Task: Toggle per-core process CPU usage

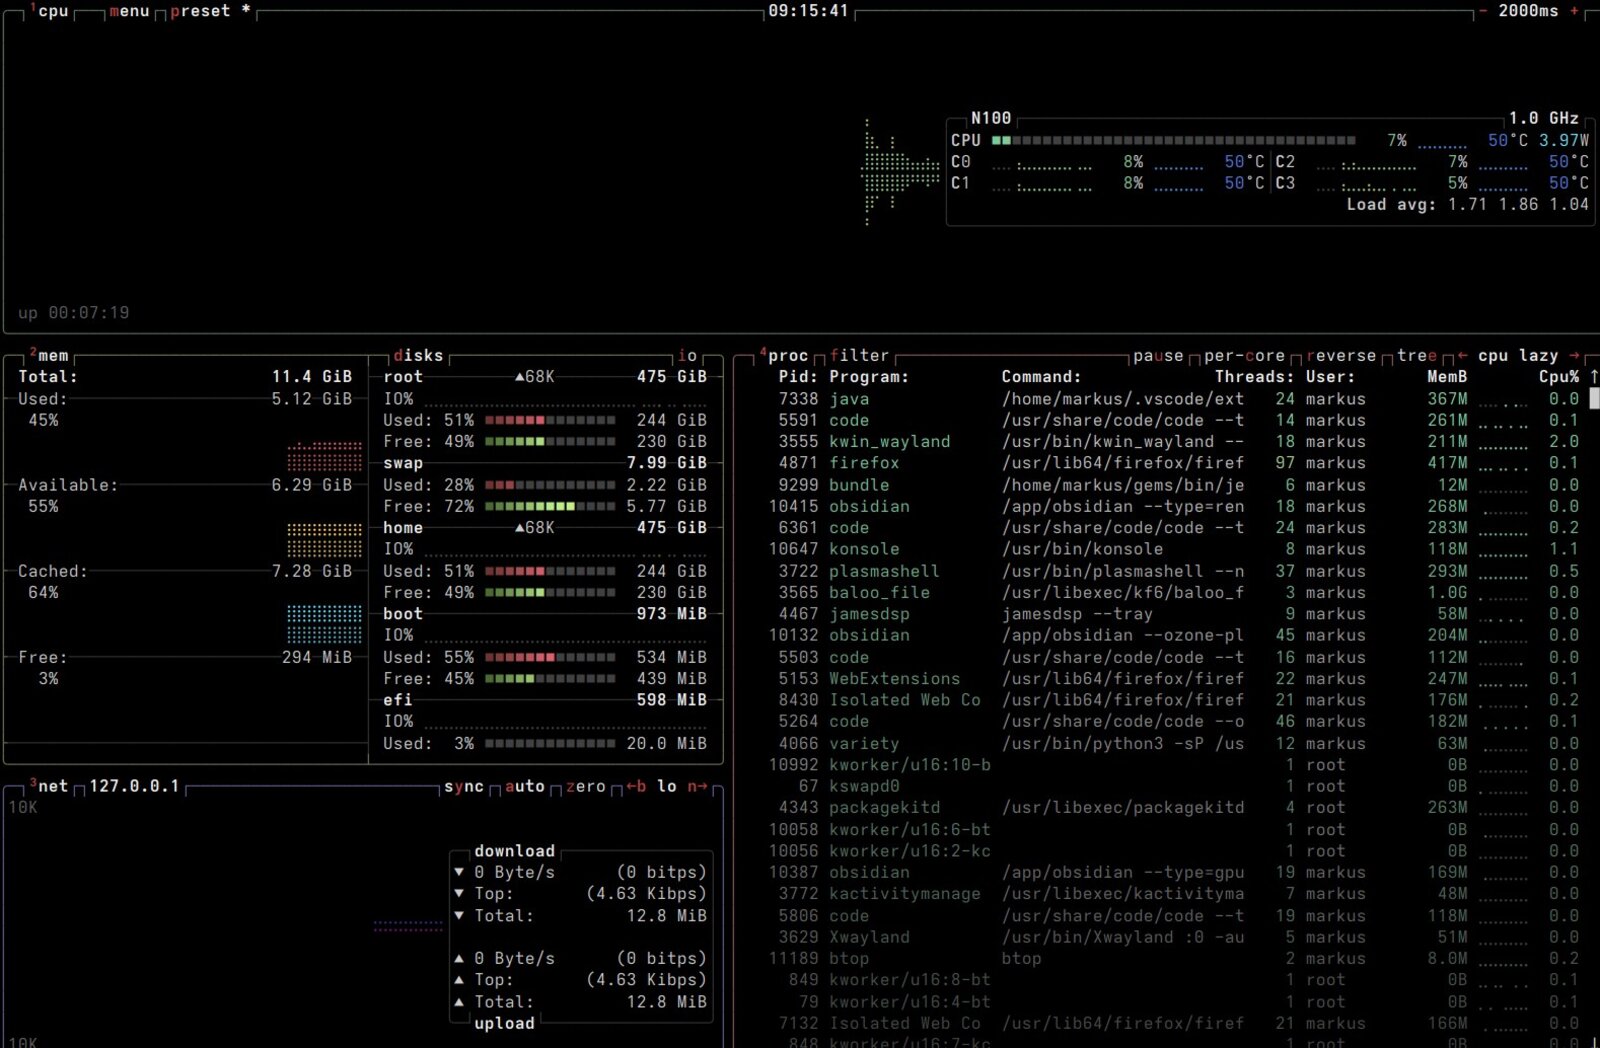Action: coord(1244,355)
